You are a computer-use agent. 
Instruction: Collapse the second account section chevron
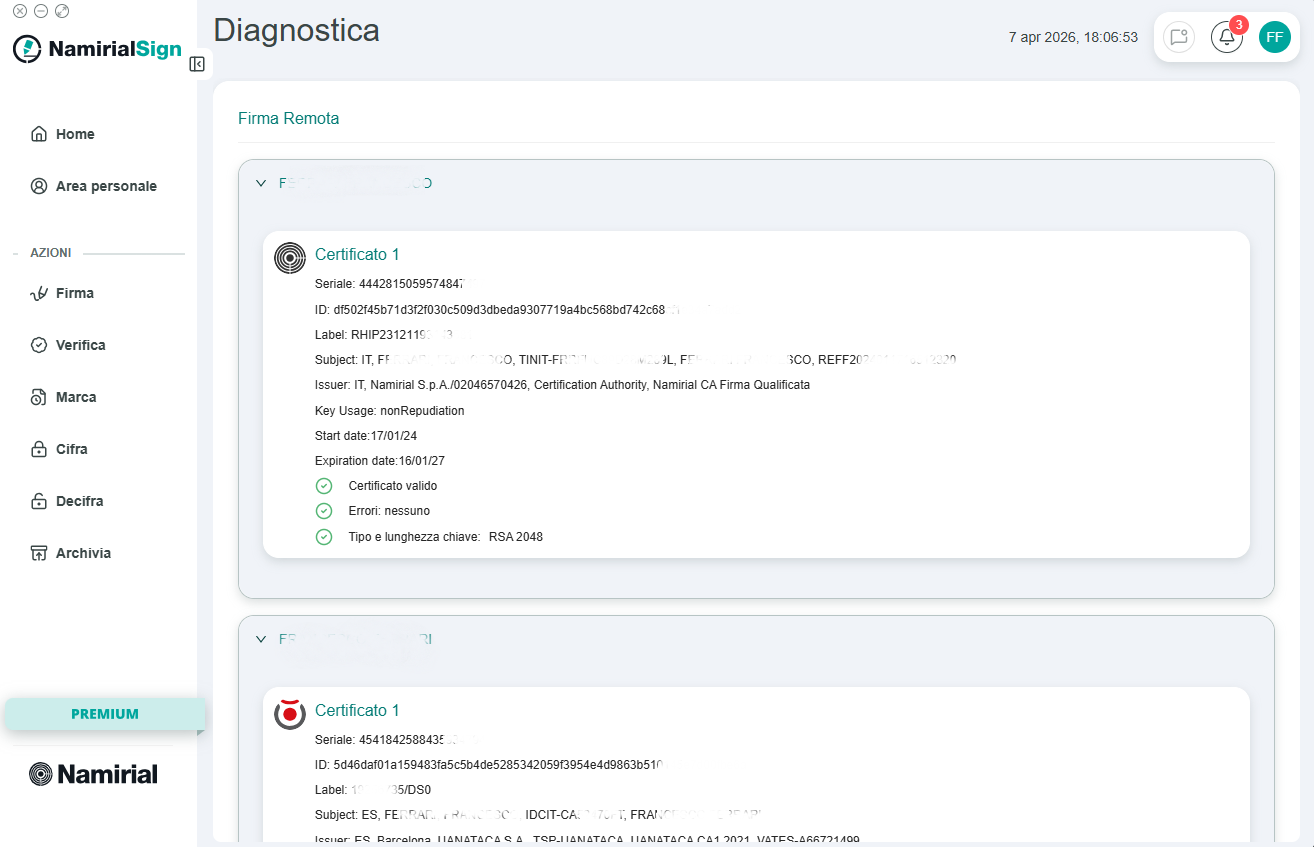click(261, 638)
